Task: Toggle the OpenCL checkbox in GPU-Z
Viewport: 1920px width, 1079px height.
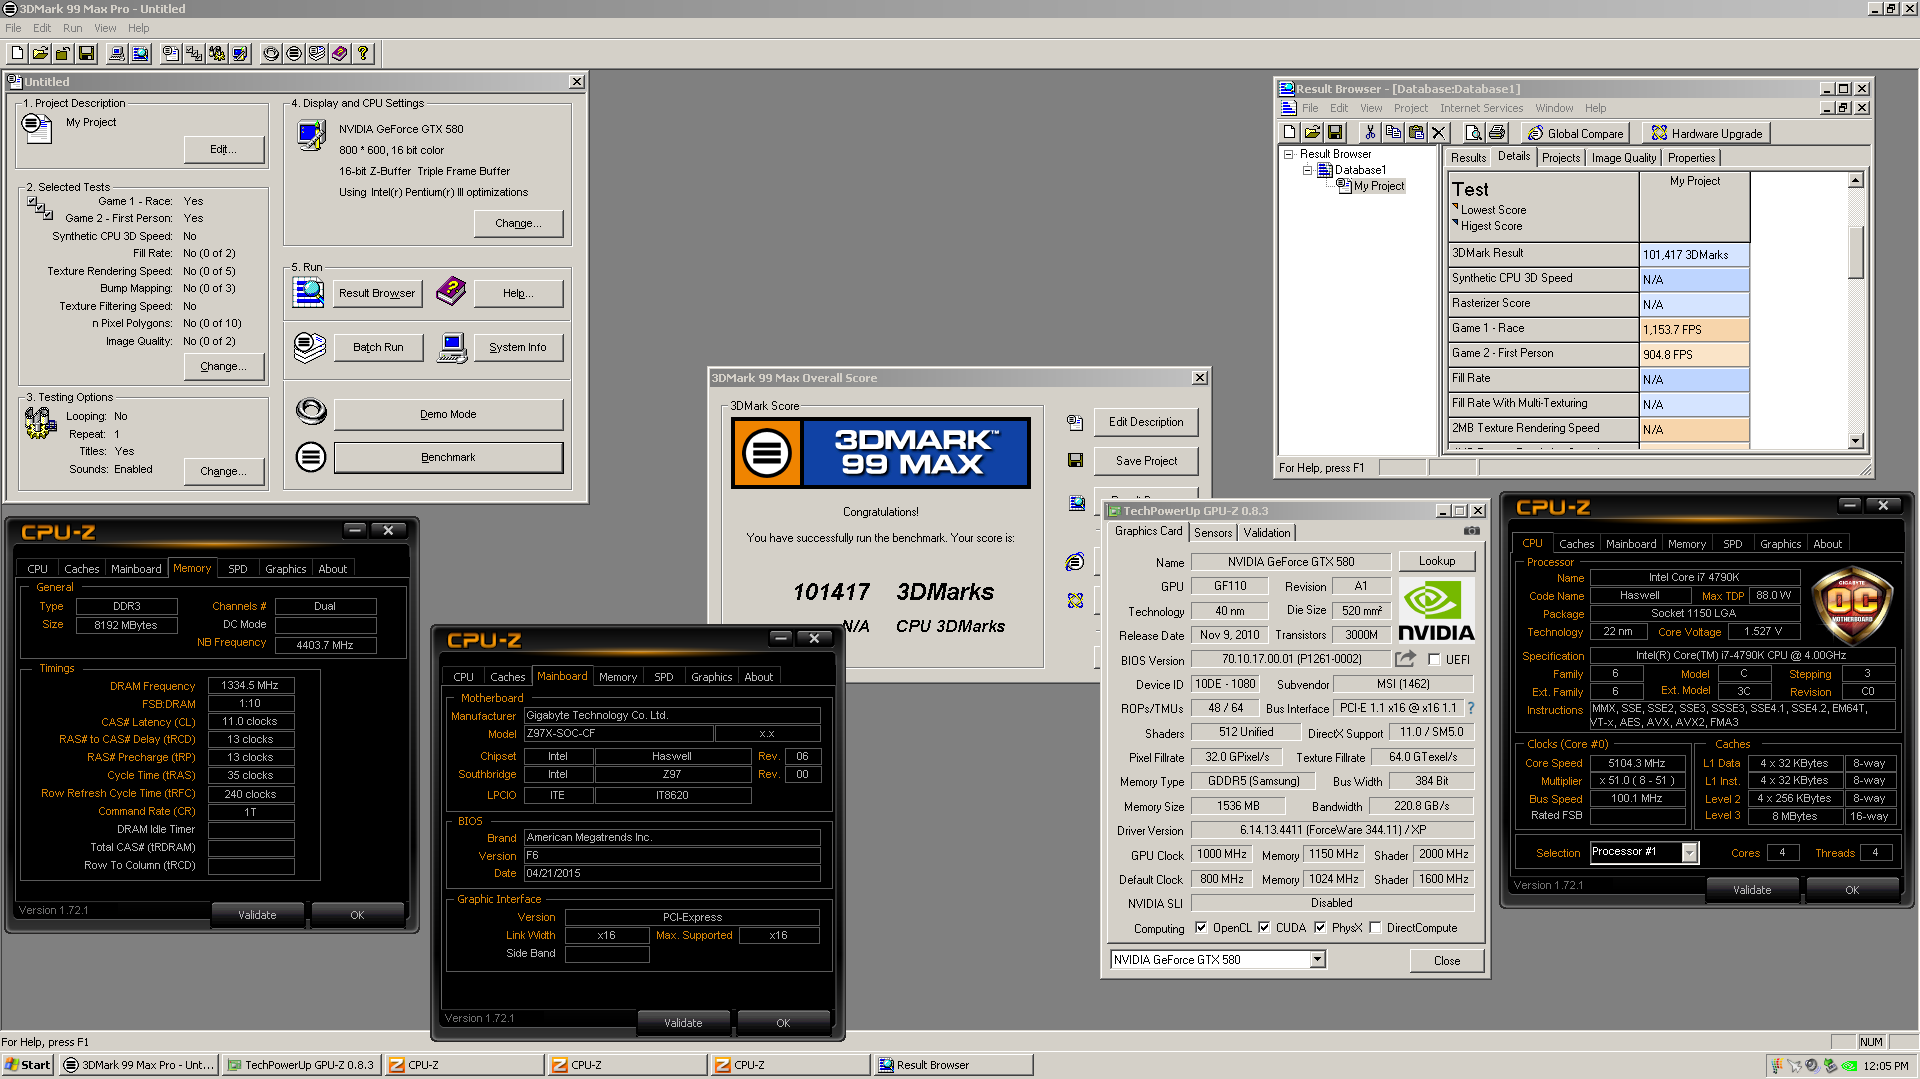Action: 1201,928
